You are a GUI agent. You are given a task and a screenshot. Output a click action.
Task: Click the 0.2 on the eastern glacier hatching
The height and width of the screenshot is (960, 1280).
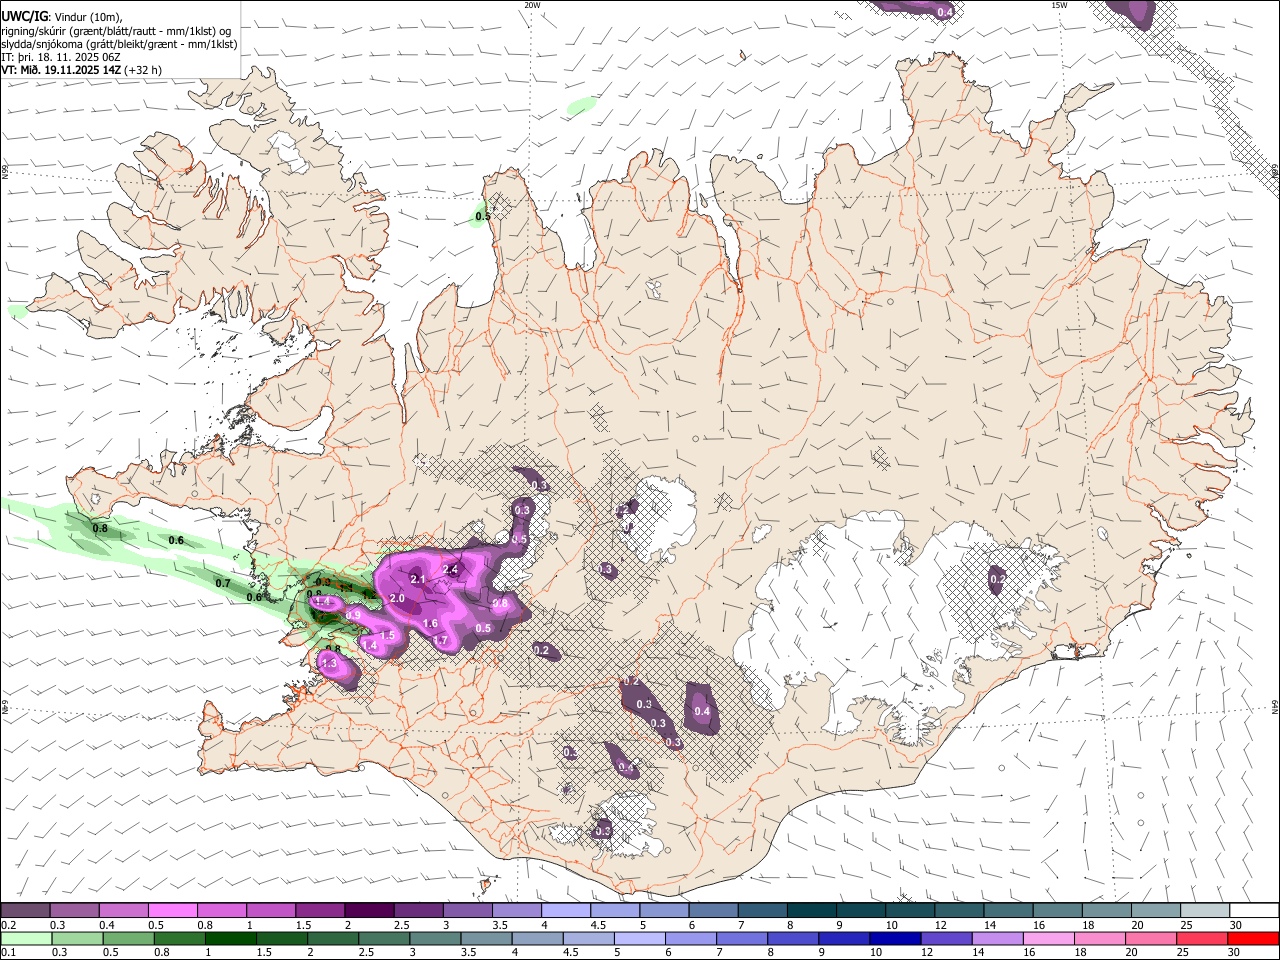pyautogui.click(x=997, y=579)
